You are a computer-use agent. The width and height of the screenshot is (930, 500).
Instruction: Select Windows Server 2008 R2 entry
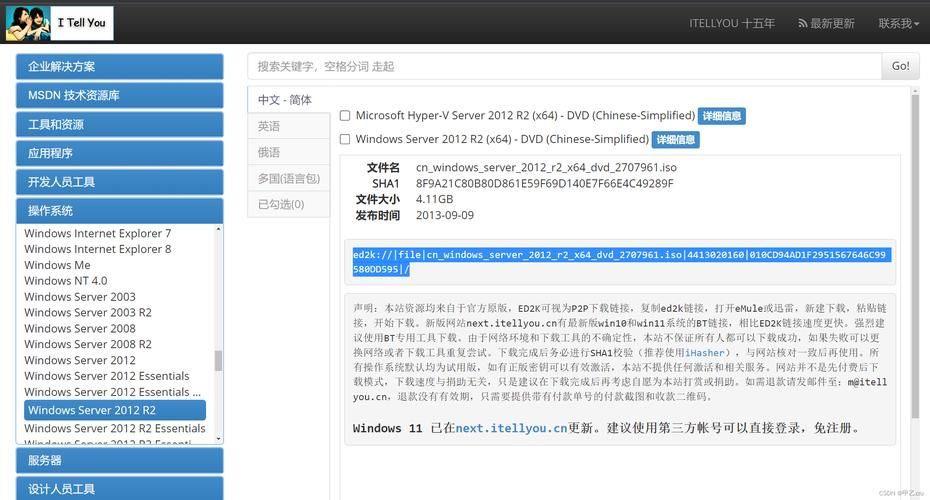point(88,344)
